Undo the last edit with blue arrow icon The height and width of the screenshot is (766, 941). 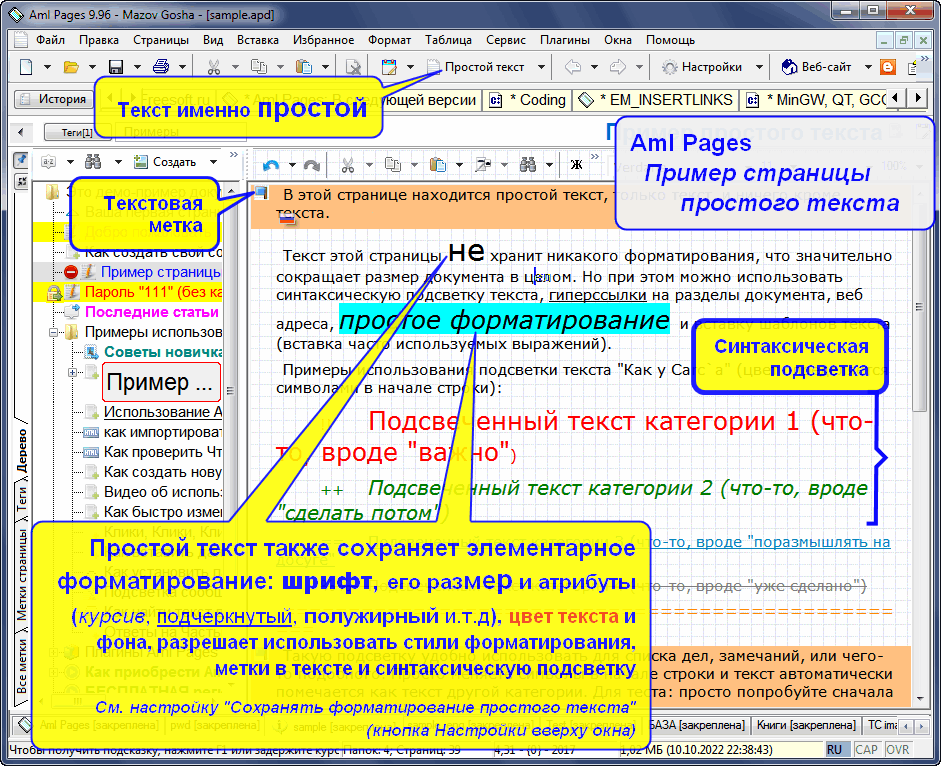pos(271,165)
